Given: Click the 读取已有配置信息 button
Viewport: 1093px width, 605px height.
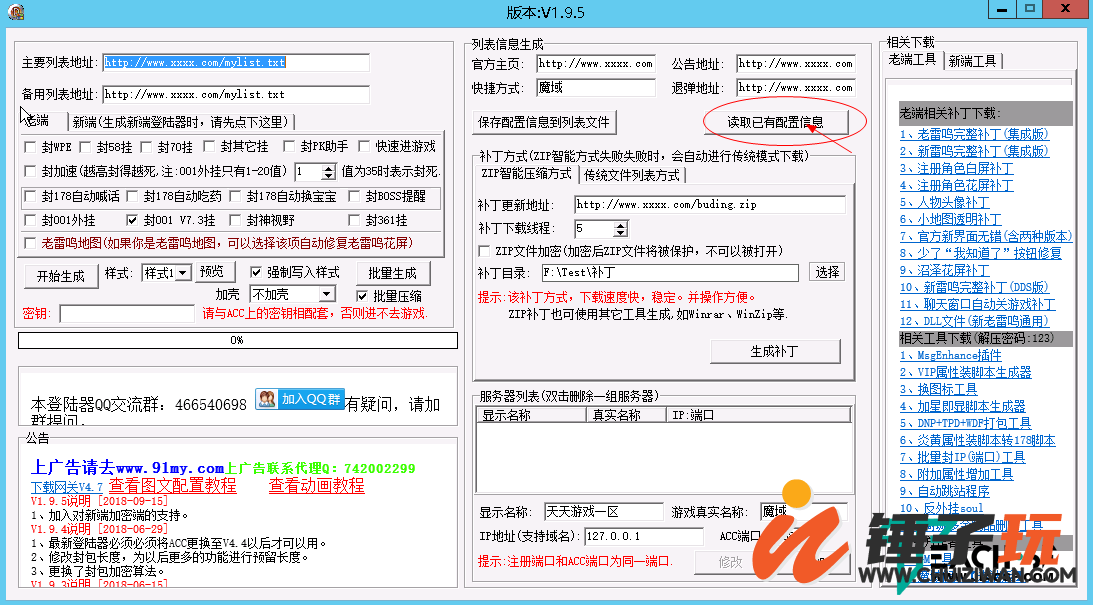Looking at the screenshot, I should [775, 122].
